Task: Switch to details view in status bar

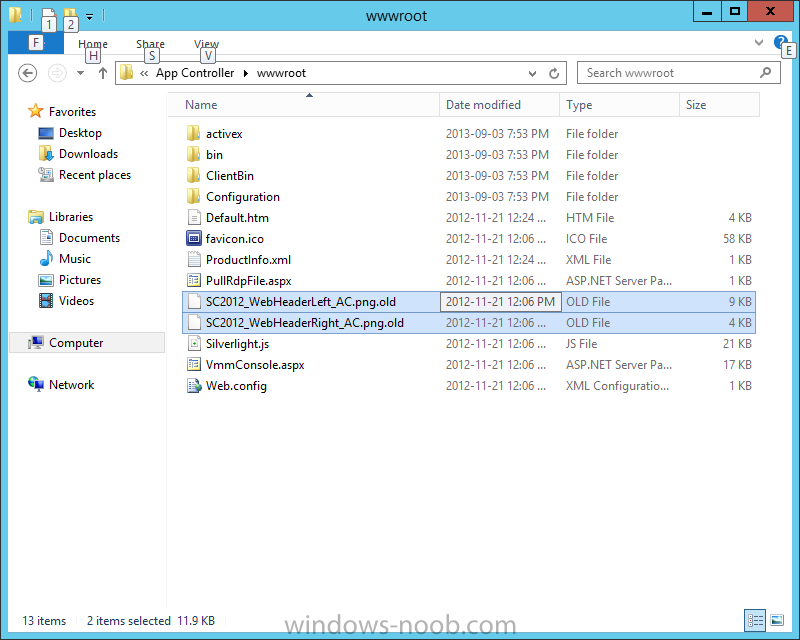Action: point(756,620)
